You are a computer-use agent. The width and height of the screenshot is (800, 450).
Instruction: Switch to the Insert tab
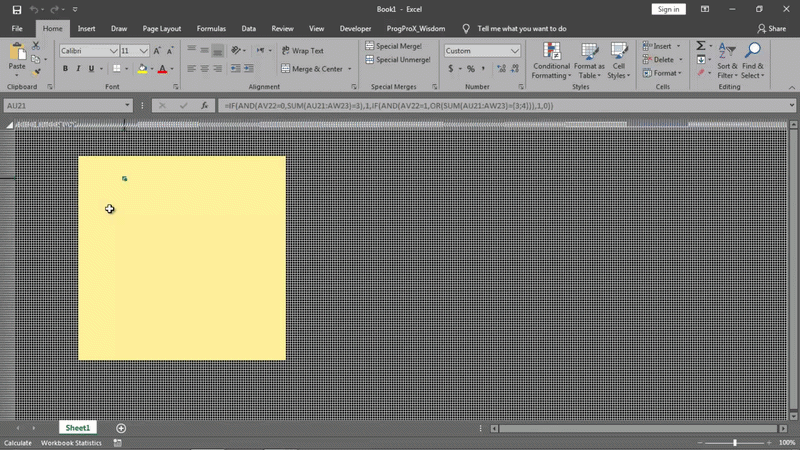(x=86, y=29)
